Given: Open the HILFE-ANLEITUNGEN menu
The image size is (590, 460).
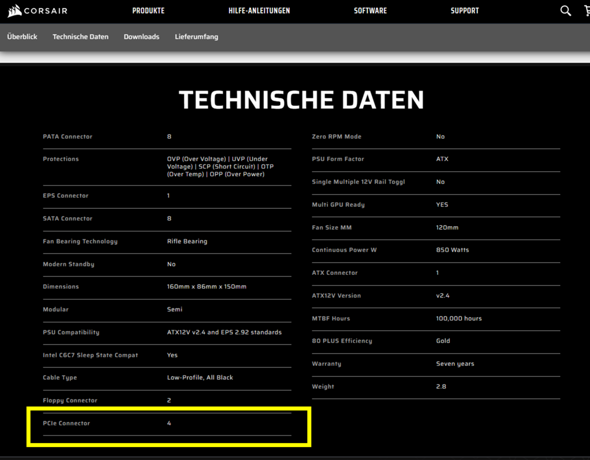Looking at the screenshot, I should click(259, 11).
